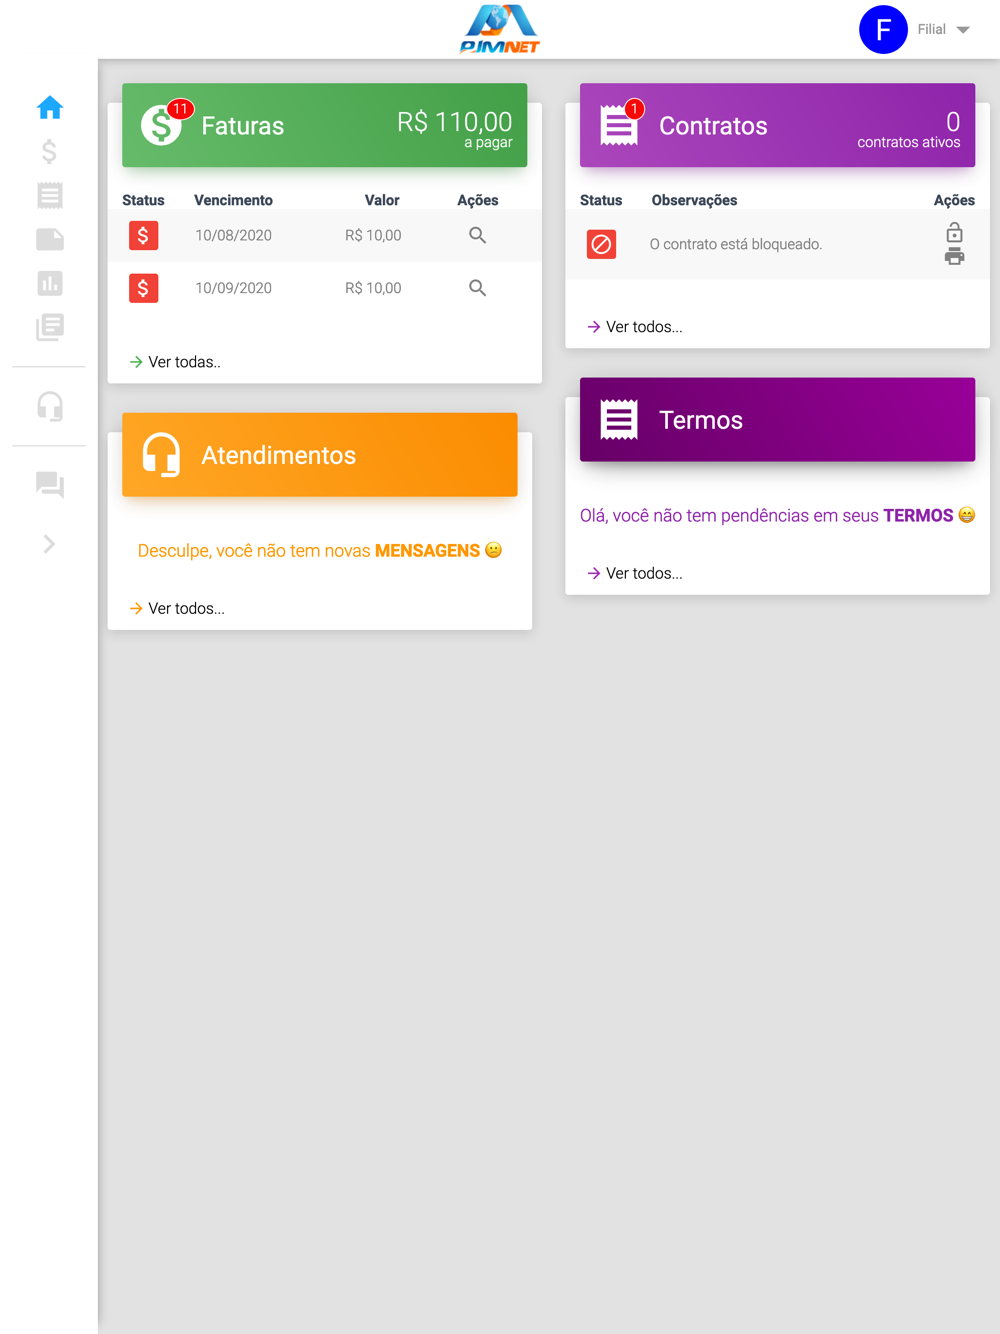Click the no new MENSAGENS message
Screen dimensions: 1000x1334
320,551
